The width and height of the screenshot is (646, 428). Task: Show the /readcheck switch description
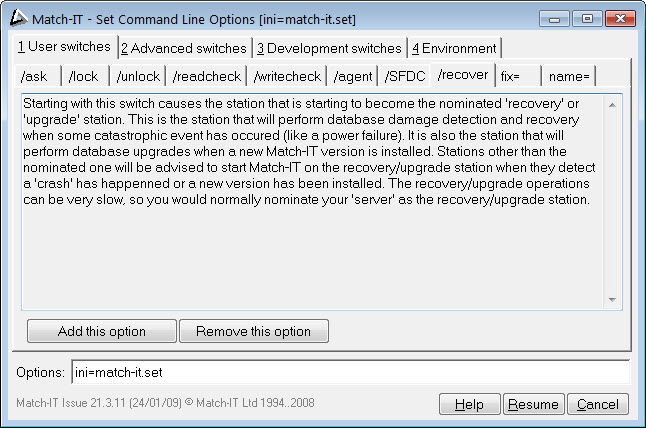coord(206,76)
